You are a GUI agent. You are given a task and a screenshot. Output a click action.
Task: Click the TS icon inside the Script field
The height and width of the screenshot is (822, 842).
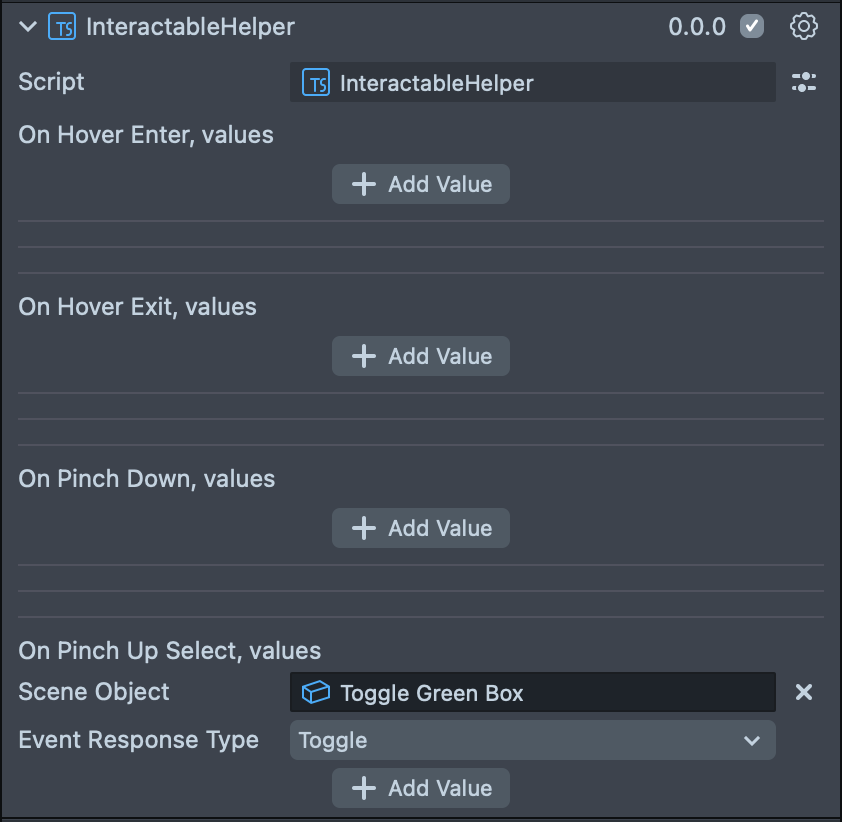tap(316, 83)
